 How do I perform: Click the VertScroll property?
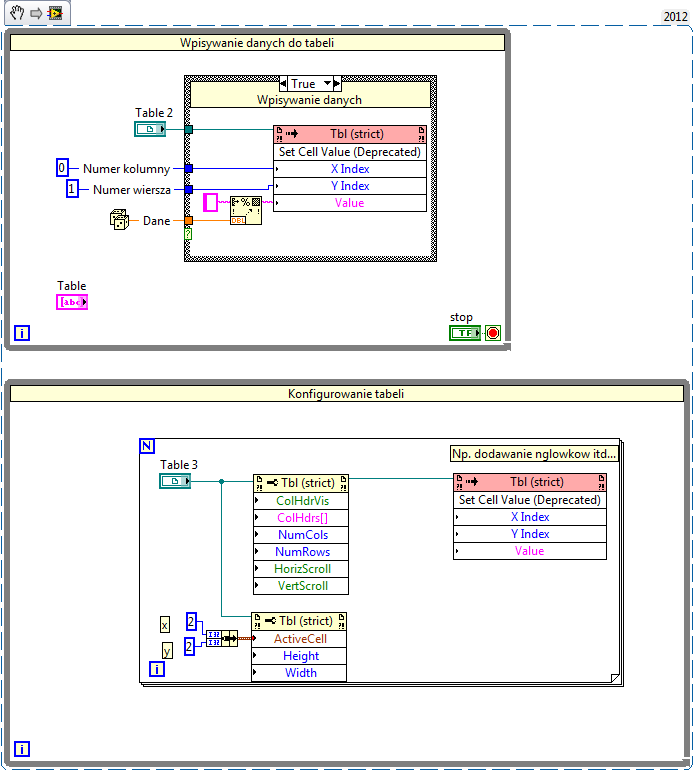click(x=301, y=586)
